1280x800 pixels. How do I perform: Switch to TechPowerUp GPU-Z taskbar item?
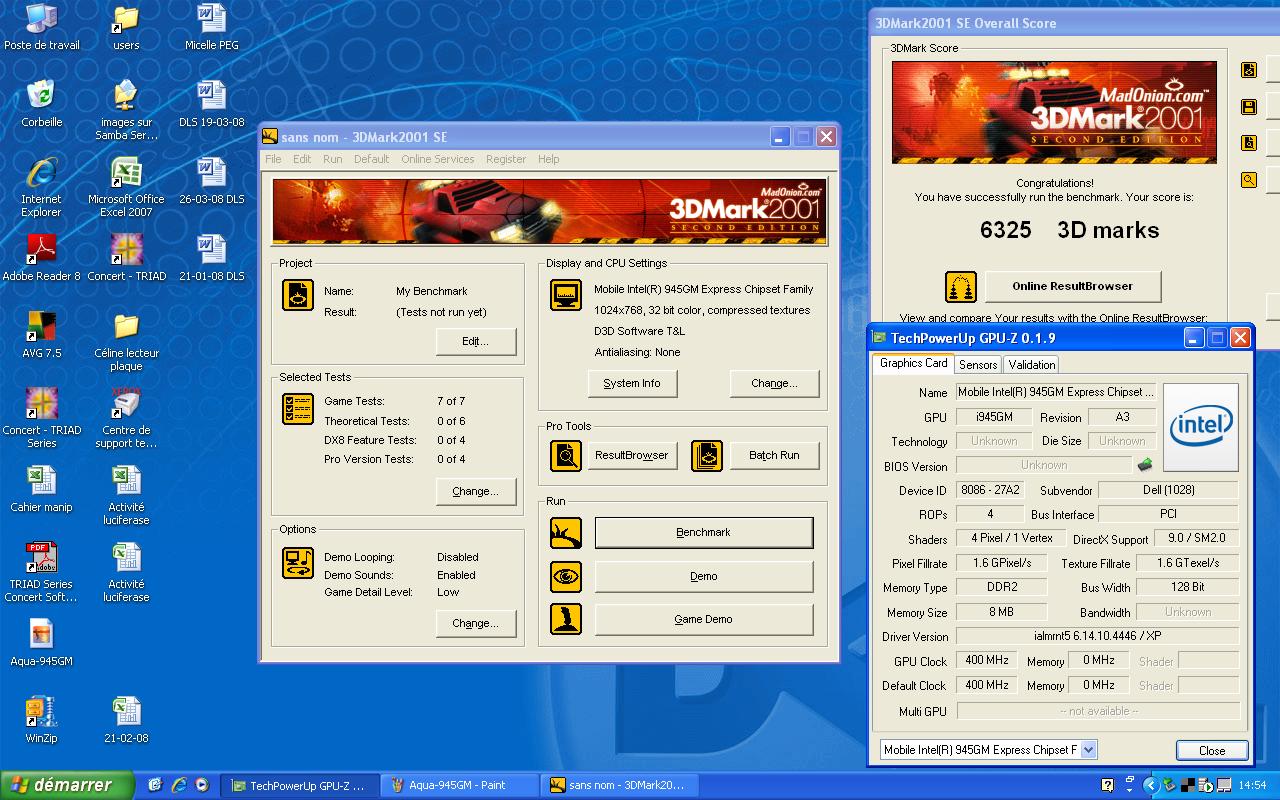302,785
